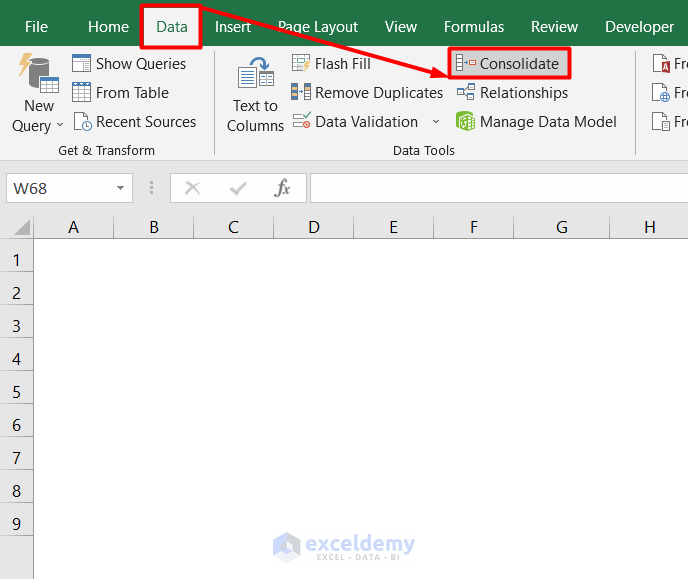688x579 pixels.
Task: Switch to the Insert tab
Action: (x=233, y=27)
